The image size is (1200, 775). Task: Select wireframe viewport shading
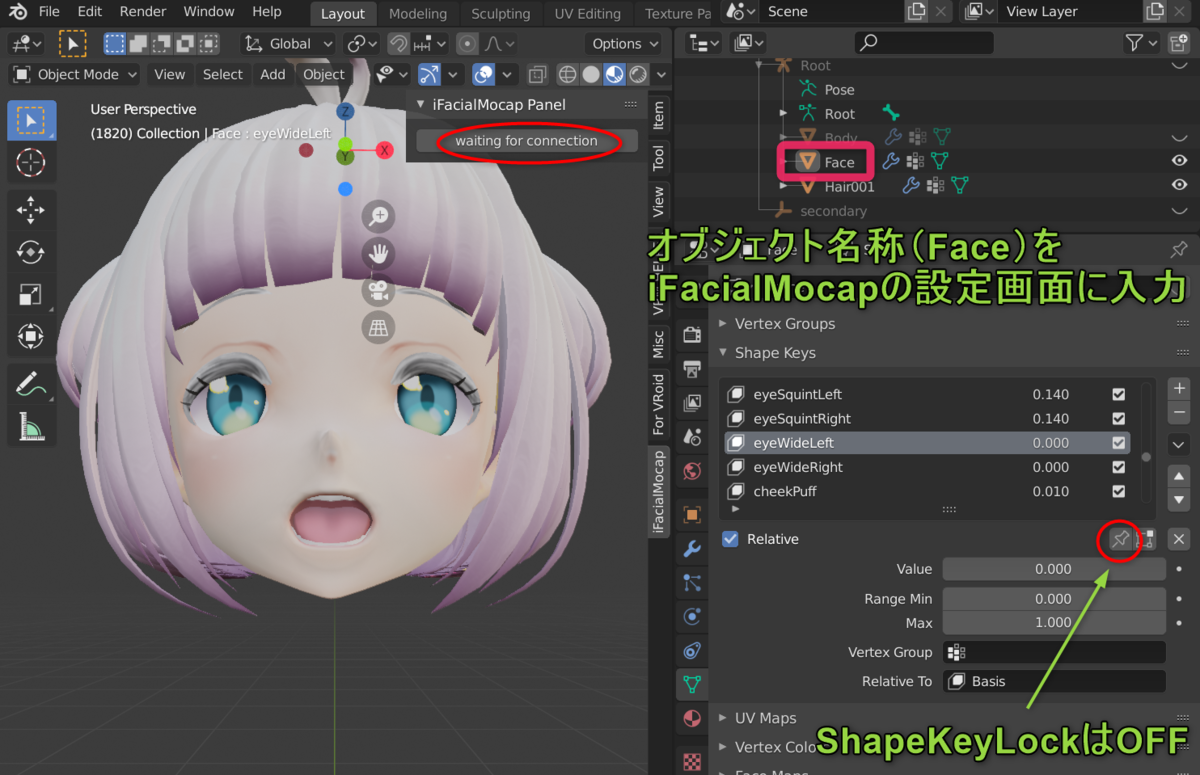point(567,74)
